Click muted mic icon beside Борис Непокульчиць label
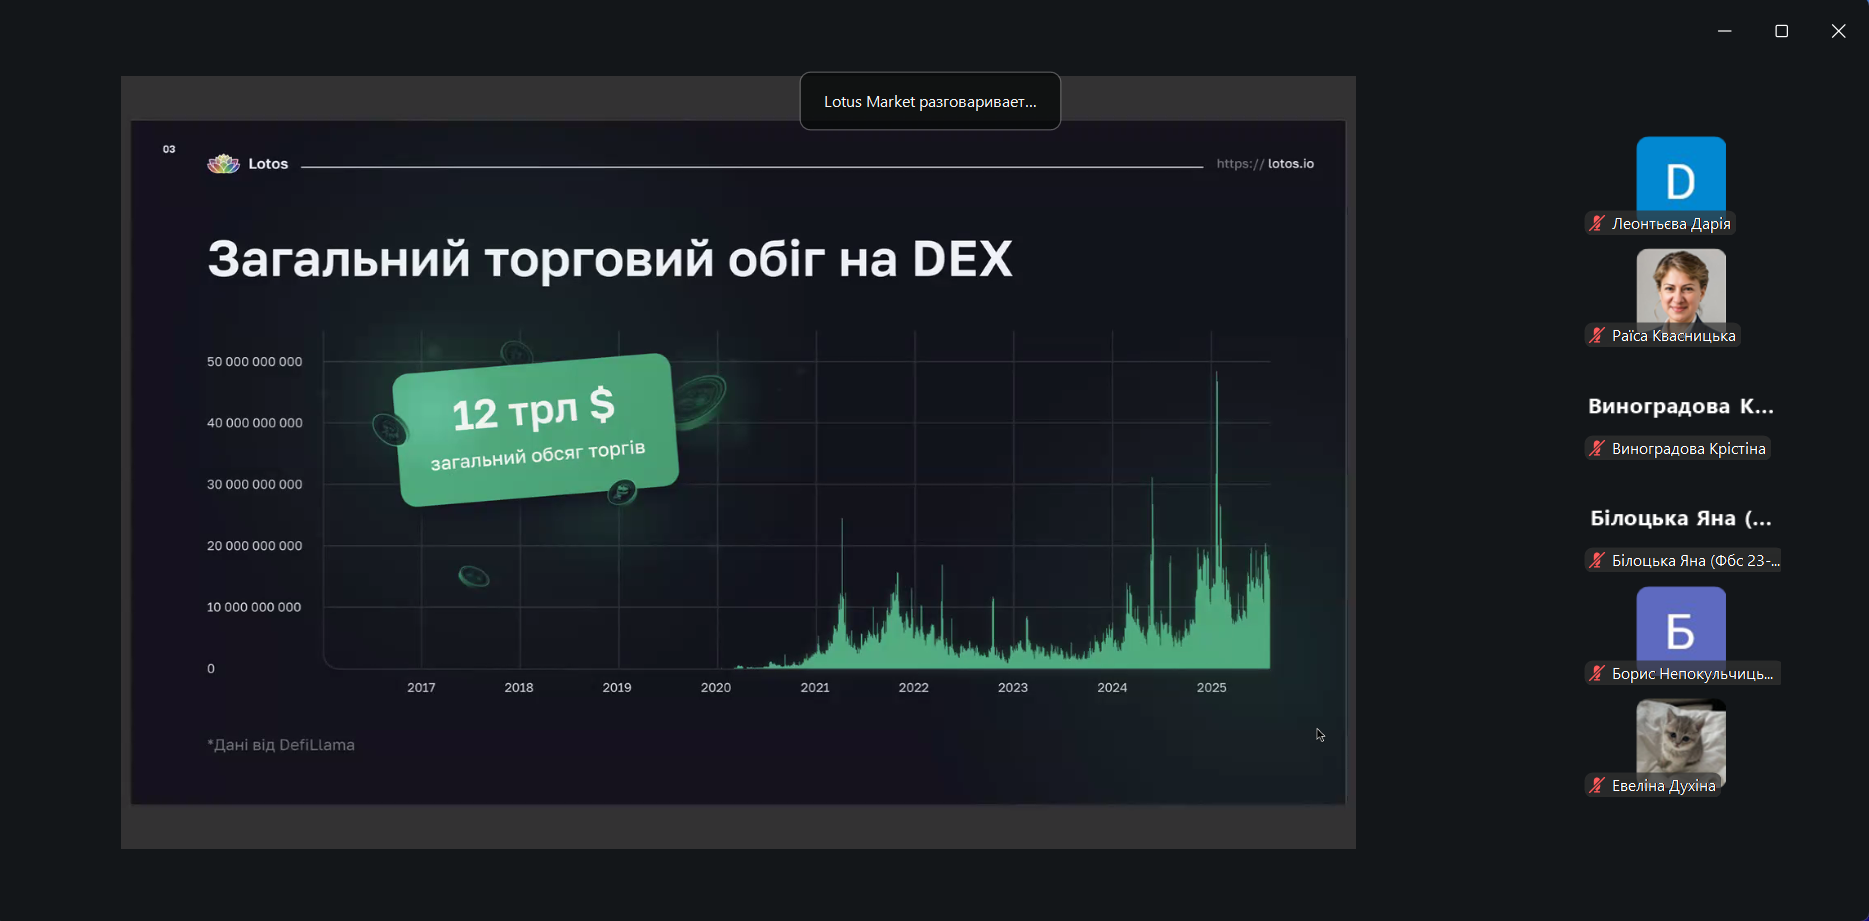Viewport: 1869px width, 921px height. click(1597, 674)
